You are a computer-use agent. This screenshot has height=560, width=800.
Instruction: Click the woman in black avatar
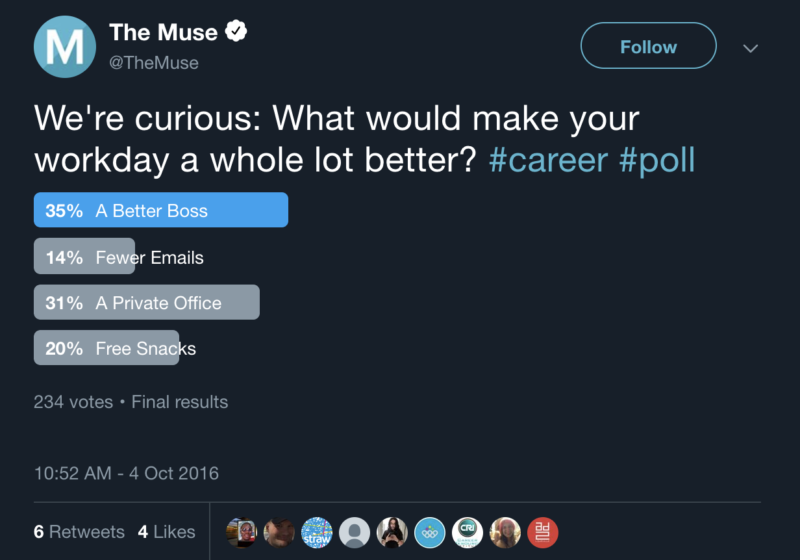click(392, 532)
